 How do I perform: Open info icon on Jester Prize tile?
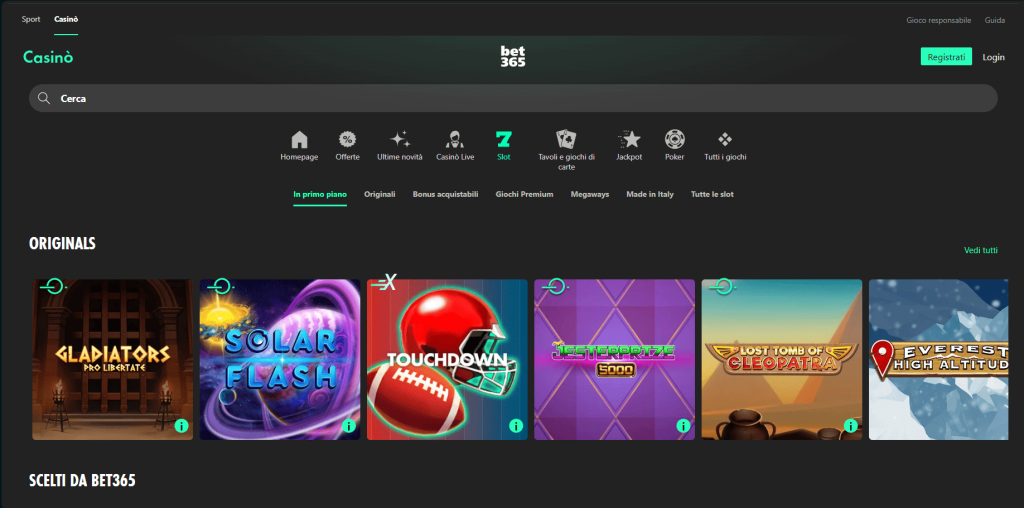(x=683, y=426)
